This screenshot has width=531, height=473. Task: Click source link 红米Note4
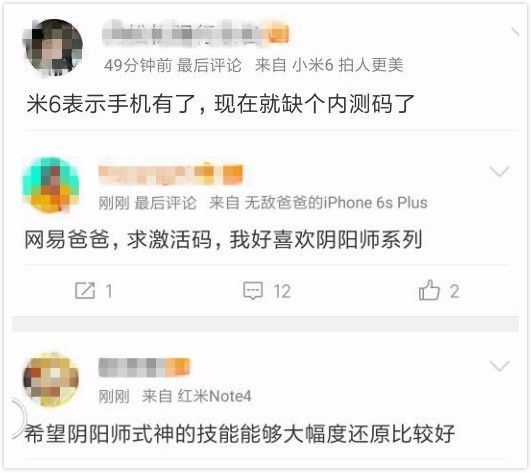[214, 396]
